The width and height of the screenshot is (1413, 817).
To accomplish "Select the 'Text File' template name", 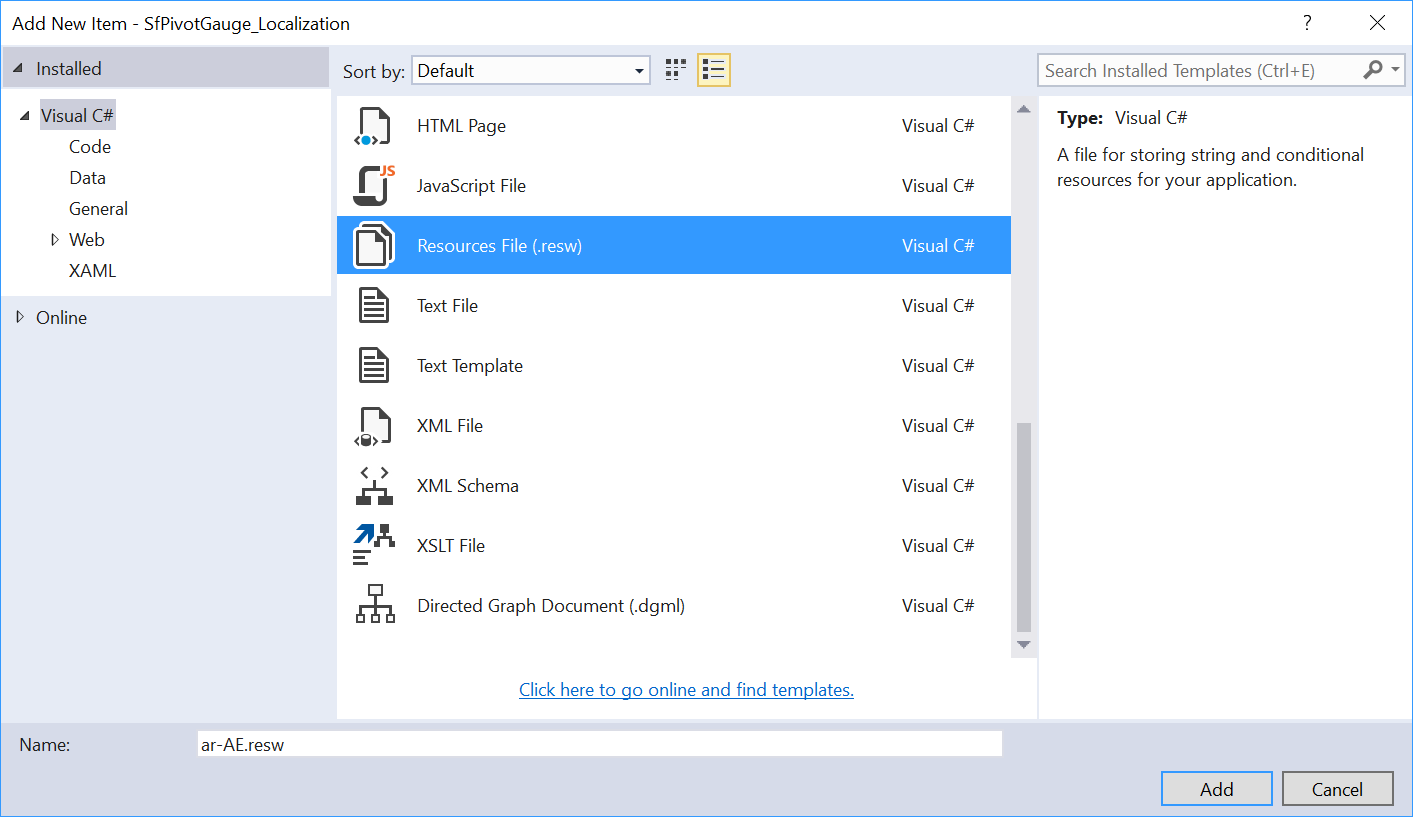I will (x=447, y=306).
